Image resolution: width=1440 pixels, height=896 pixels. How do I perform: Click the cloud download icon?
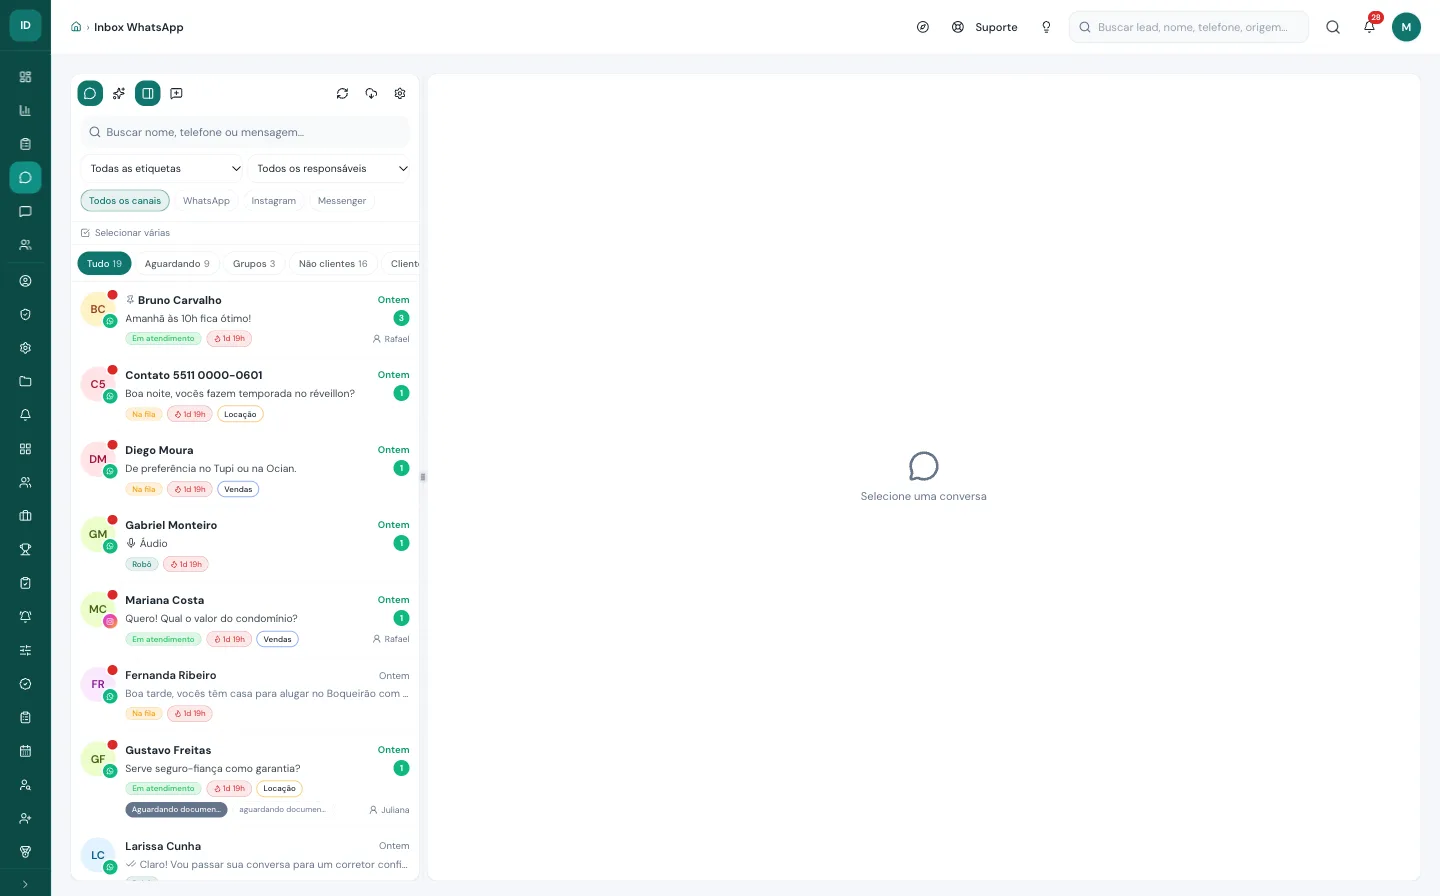(x=371, y=93)
